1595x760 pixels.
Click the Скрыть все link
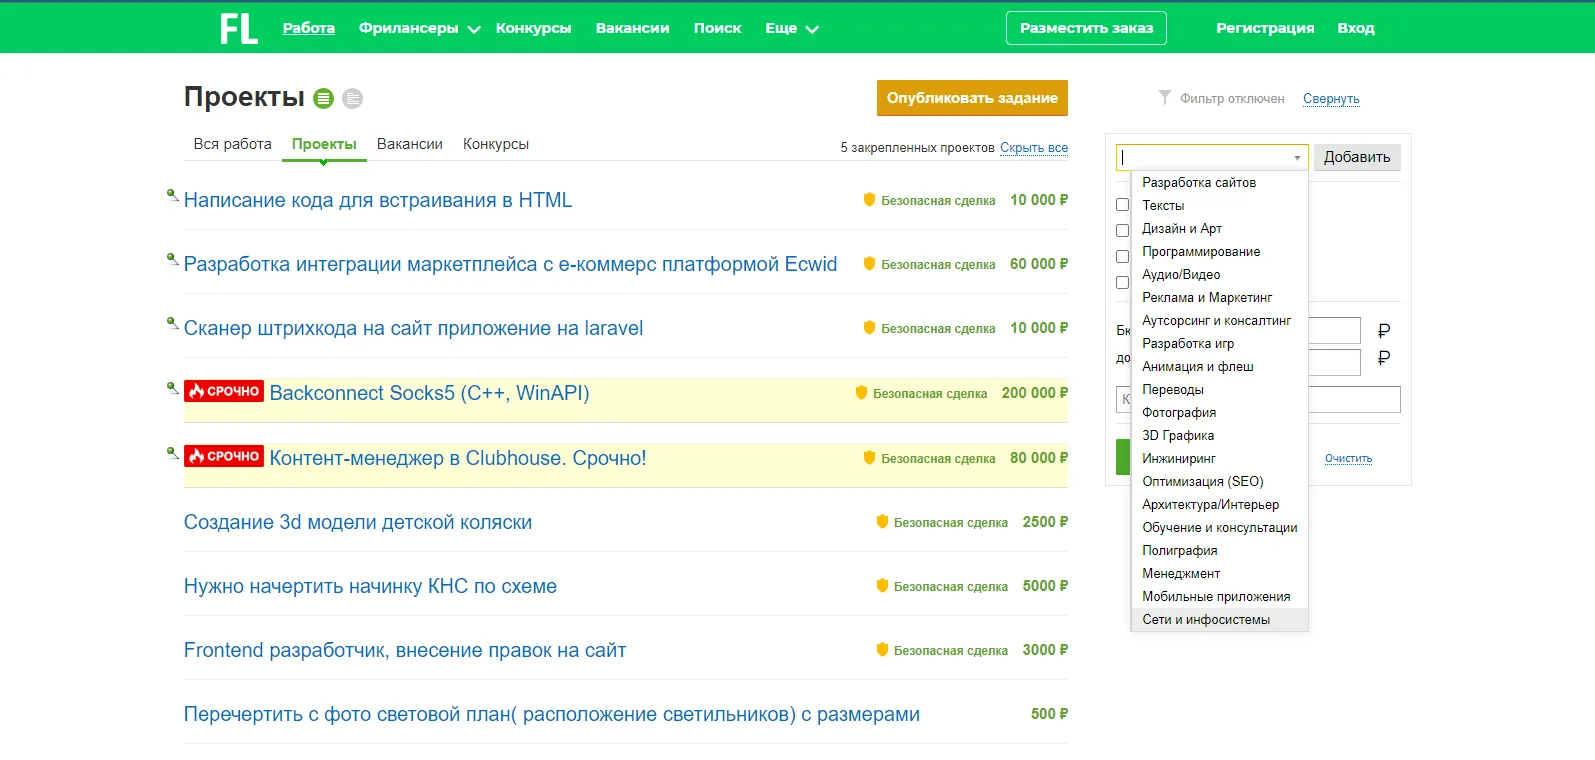pos(1034,148)
